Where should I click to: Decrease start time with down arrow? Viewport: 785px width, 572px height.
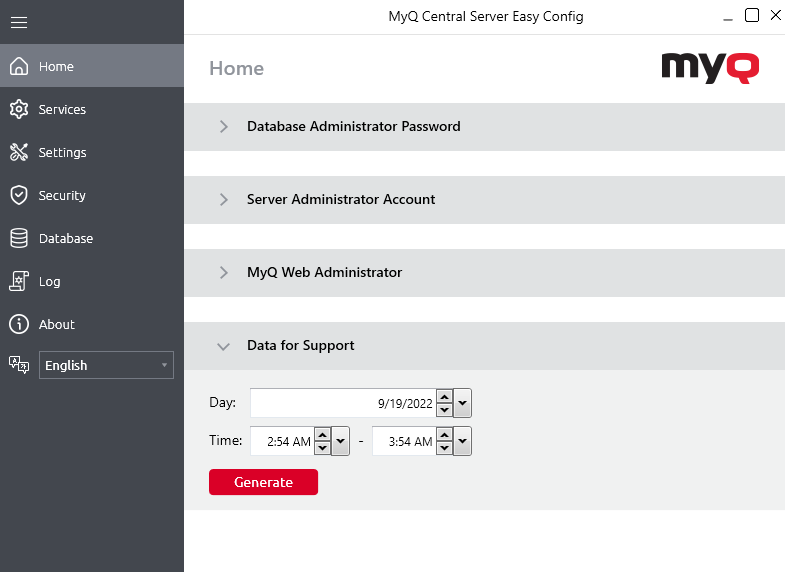point(322,448)
